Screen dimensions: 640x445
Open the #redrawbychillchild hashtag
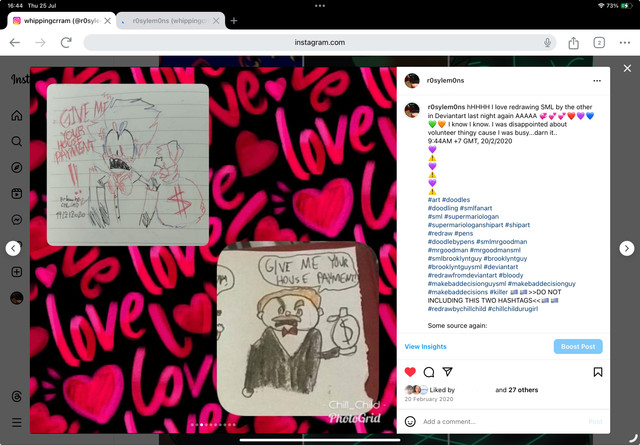point(457,309)
